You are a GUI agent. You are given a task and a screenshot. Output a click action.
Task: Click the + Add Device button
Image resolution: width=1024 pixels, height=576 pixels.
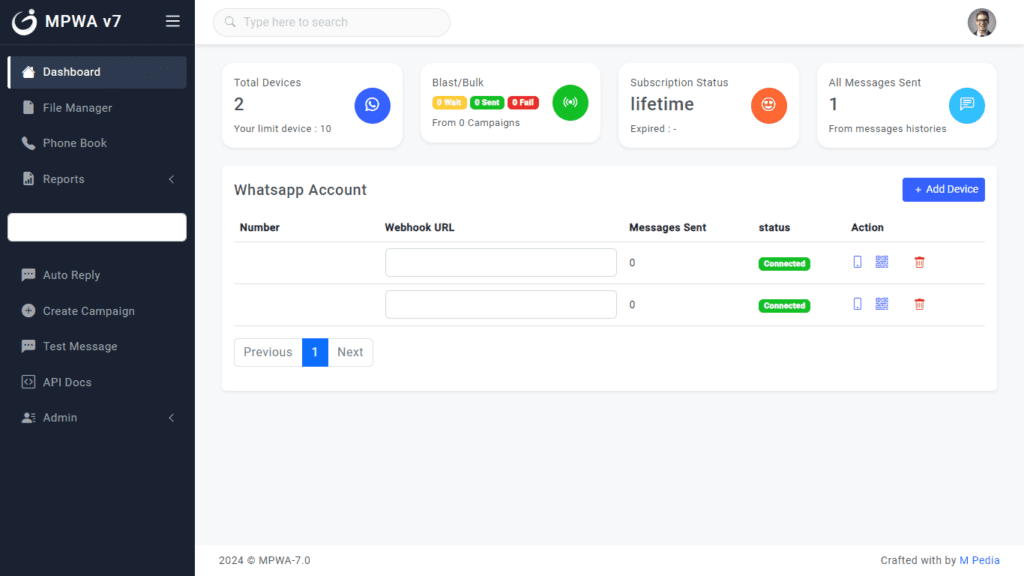[x=943, y=189]
